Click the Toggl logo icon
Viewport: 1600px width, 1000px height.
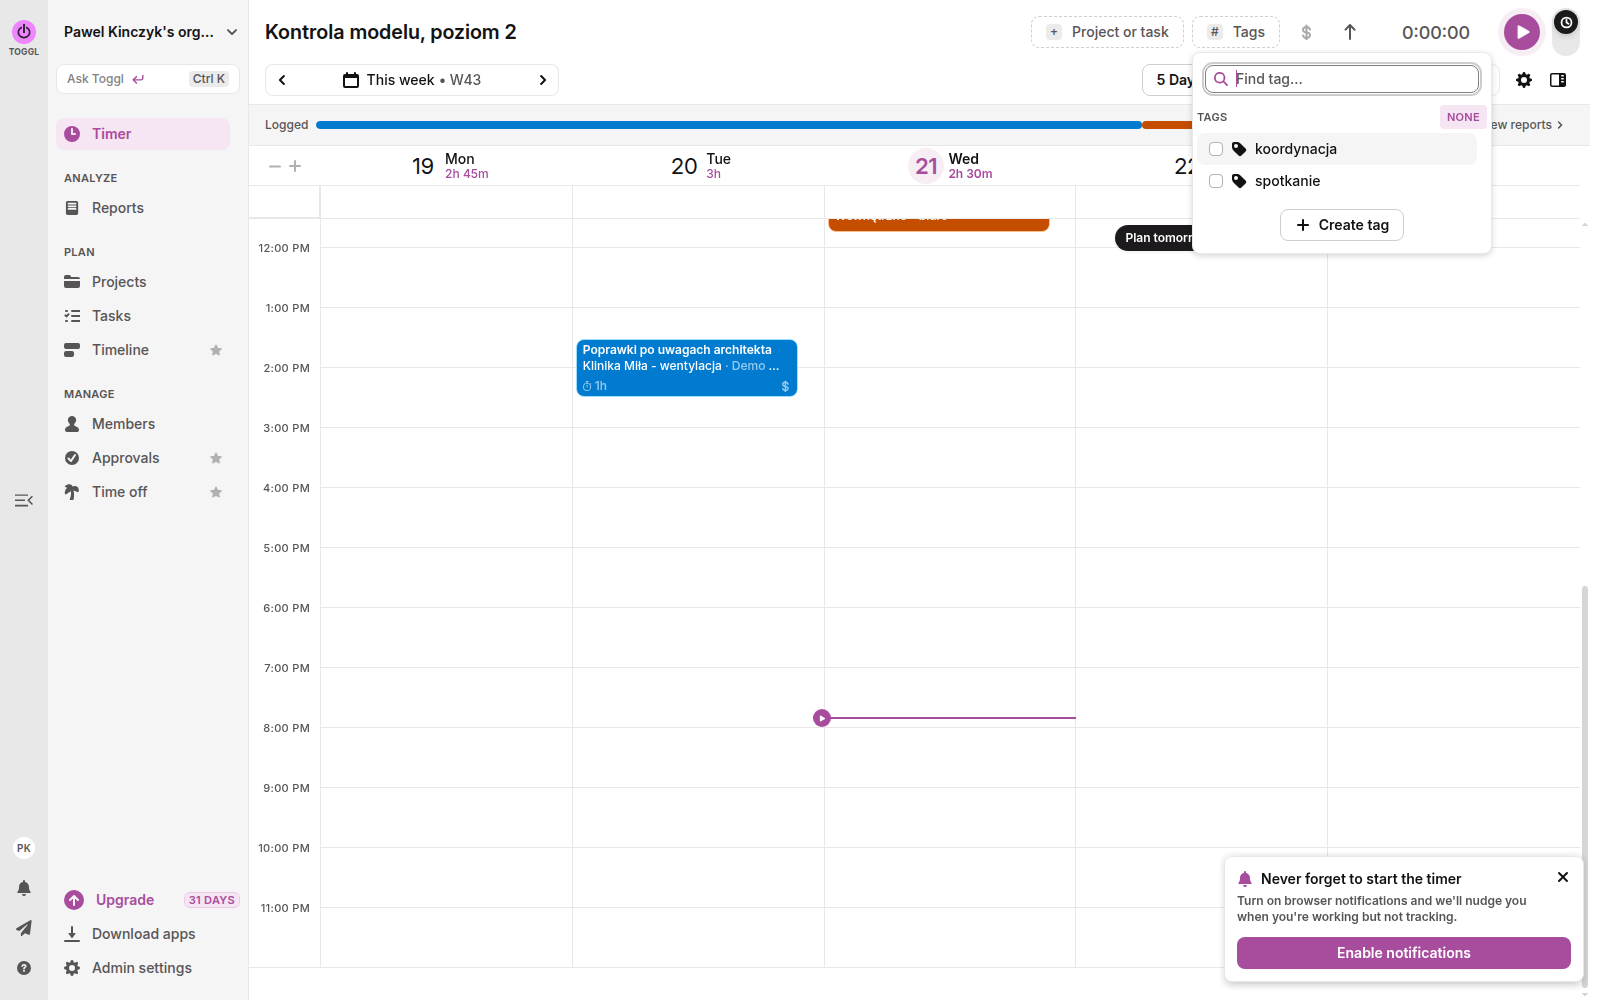(24, 32)
